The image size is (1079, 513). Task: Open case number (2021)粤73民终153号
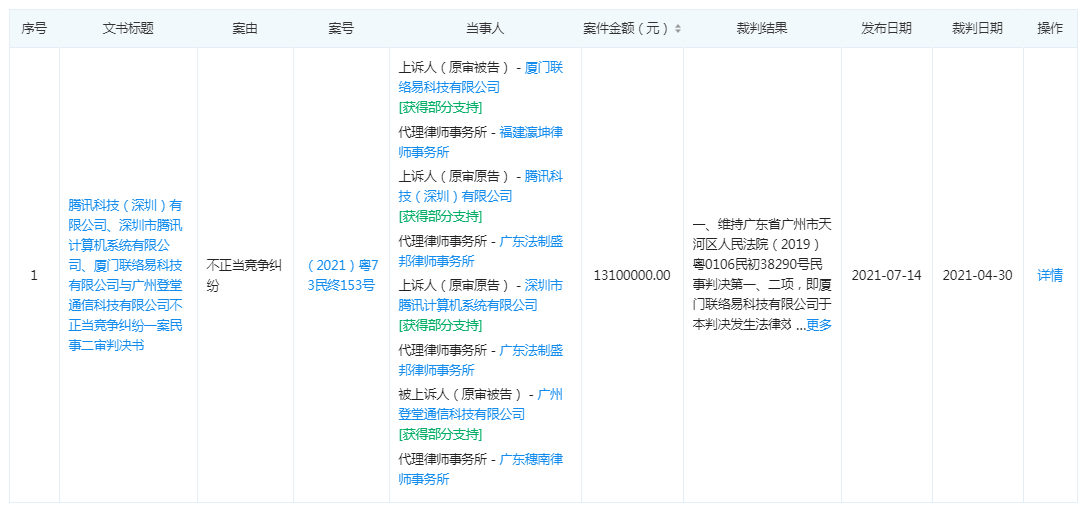pyautogui.click(x=341, y=275)
